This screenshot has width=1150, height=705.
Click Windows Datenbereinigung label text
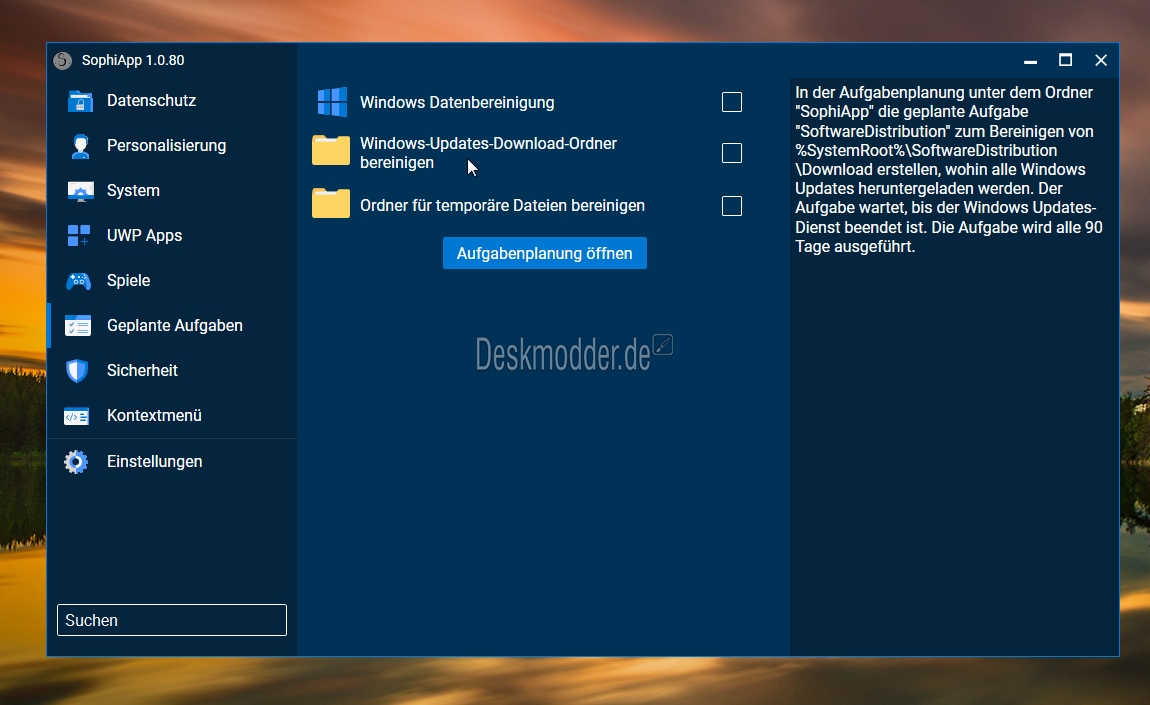click(x=457, y=103)
